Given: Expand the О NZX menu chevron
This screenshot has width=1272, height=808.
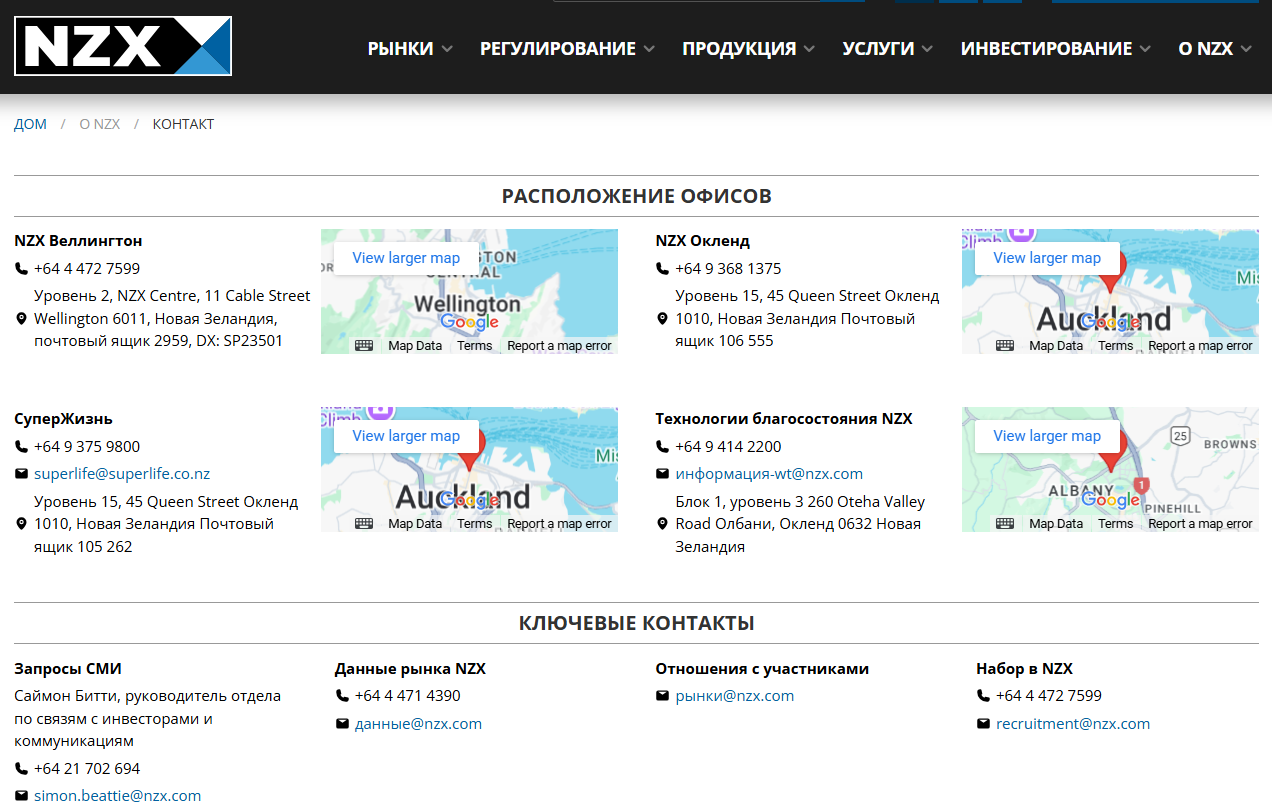Looking at the screenshot, I should click(x=1245, y=49).
